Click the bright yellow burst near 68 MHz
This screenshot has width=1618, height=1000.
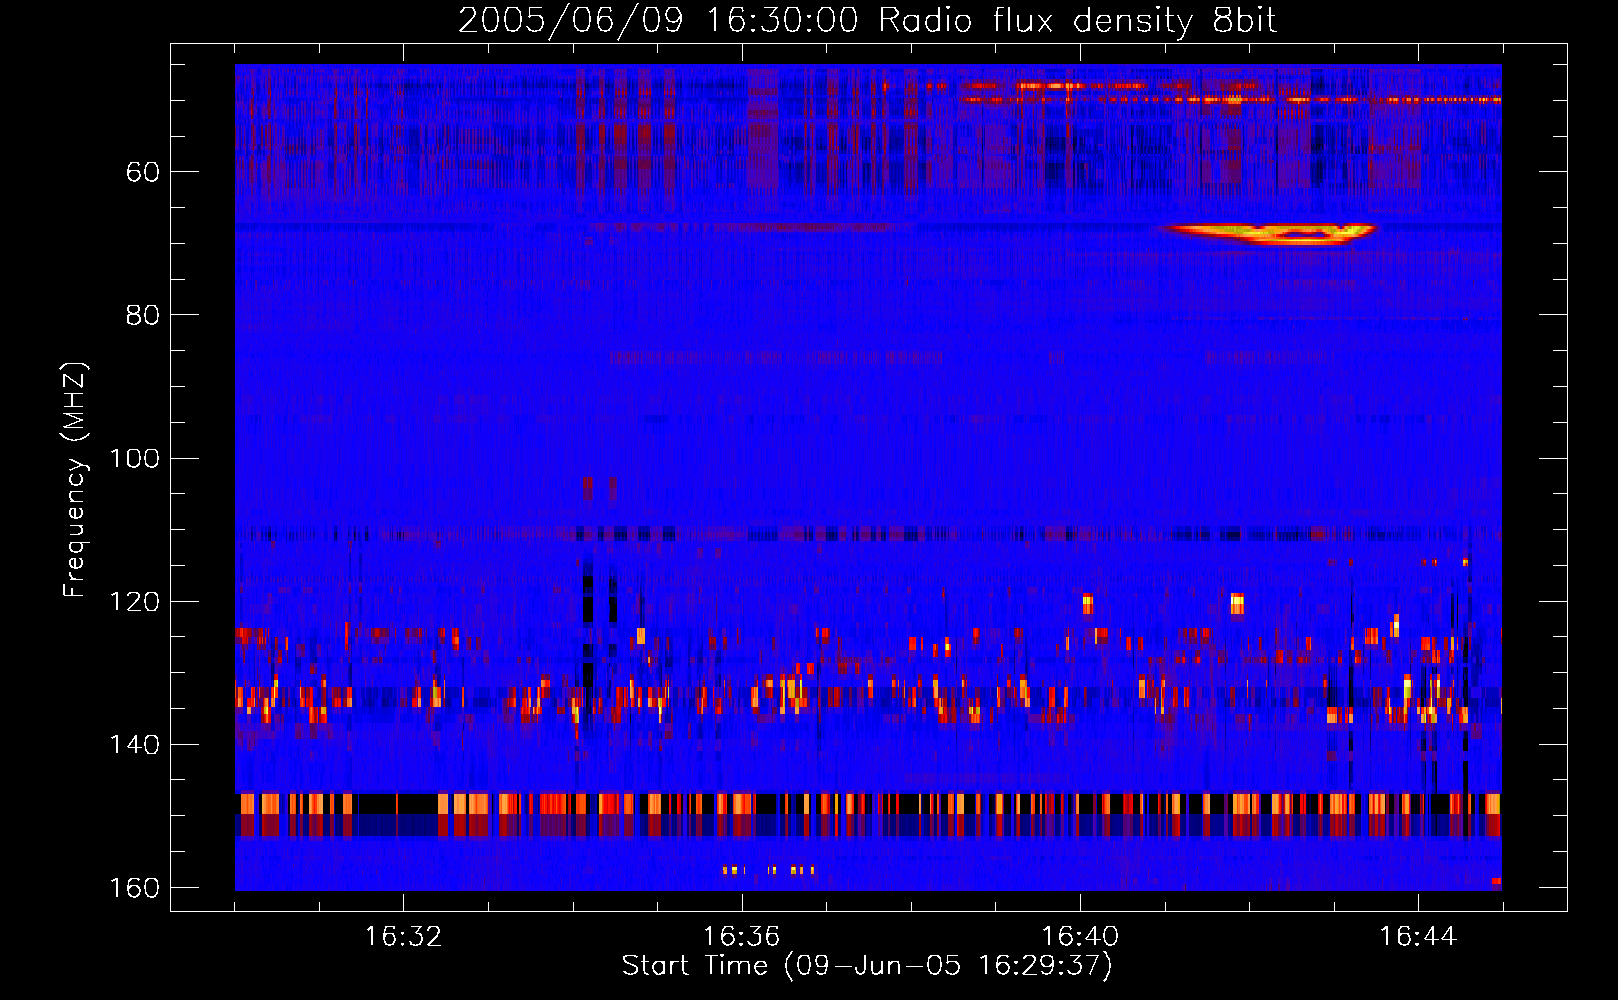1268,234
